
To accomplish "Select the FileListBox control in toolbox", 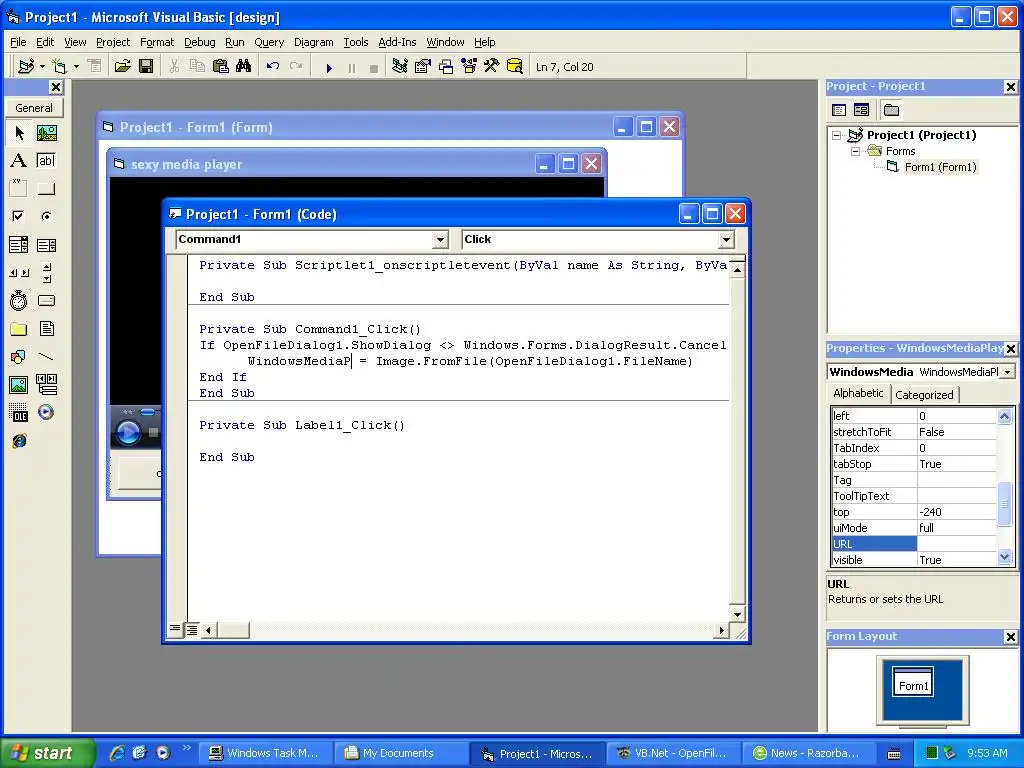I will (46, 328).
